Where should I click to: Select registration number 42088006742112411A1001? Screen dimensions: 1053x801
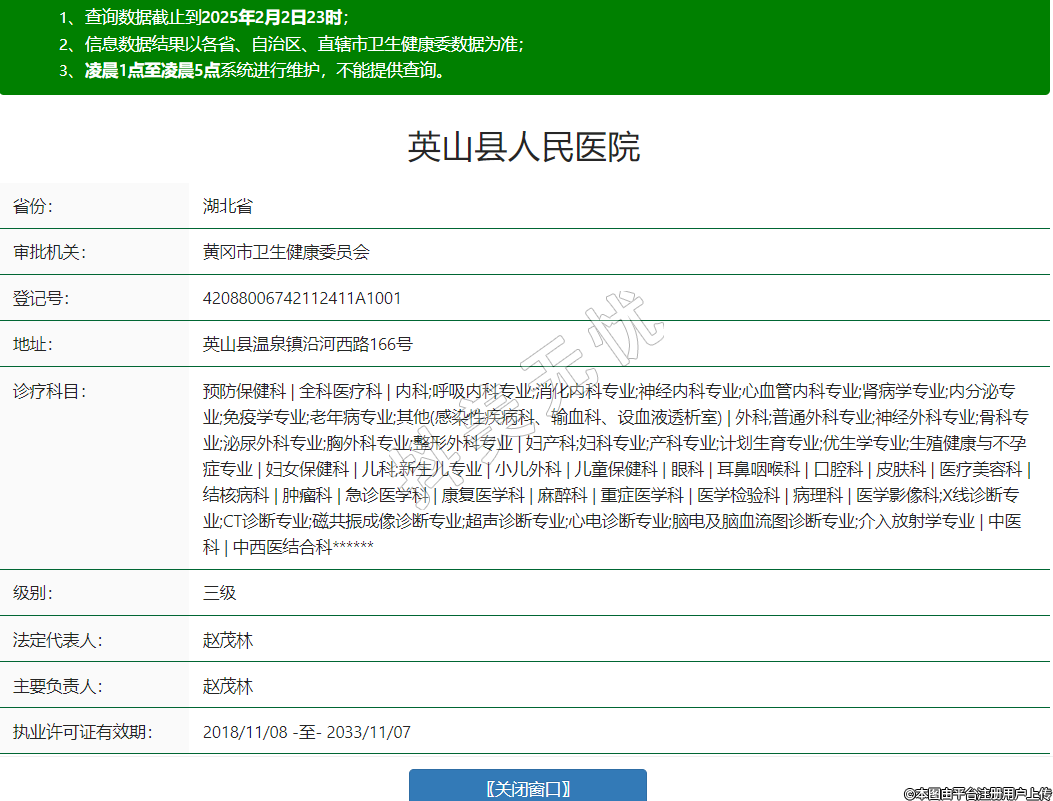302,298
